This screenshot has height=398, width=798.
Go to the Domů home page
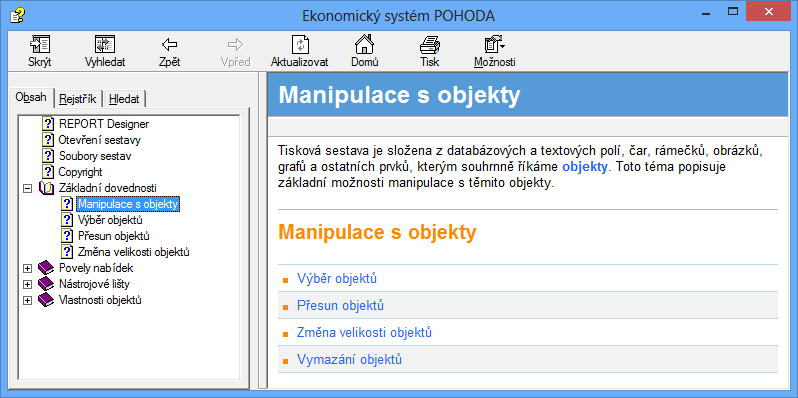tap(364, 51)
